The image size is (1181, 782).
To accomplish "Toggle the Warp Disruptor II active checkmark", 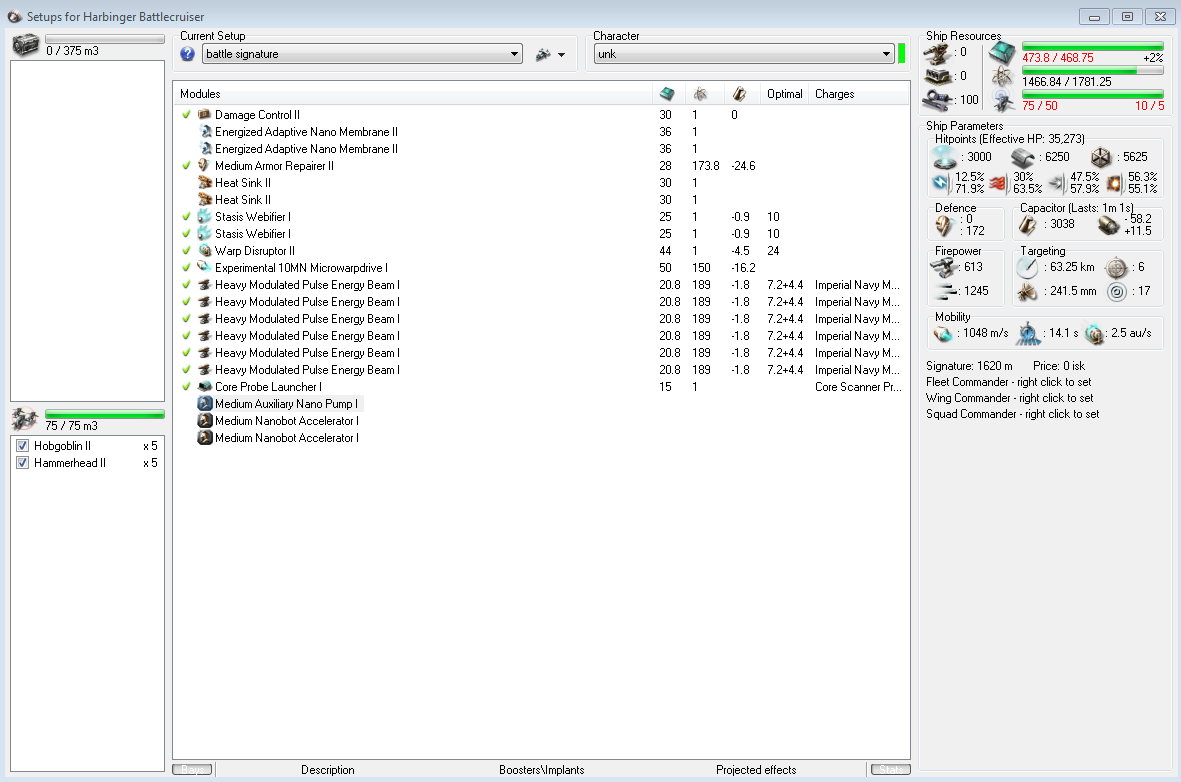I will click(x=186, y=250).
